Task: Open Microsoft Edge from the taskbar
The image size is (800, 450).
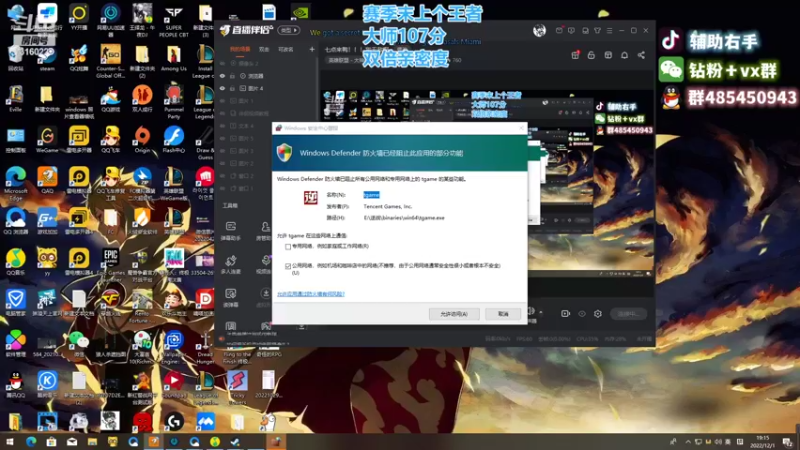Action: (31, 442)
